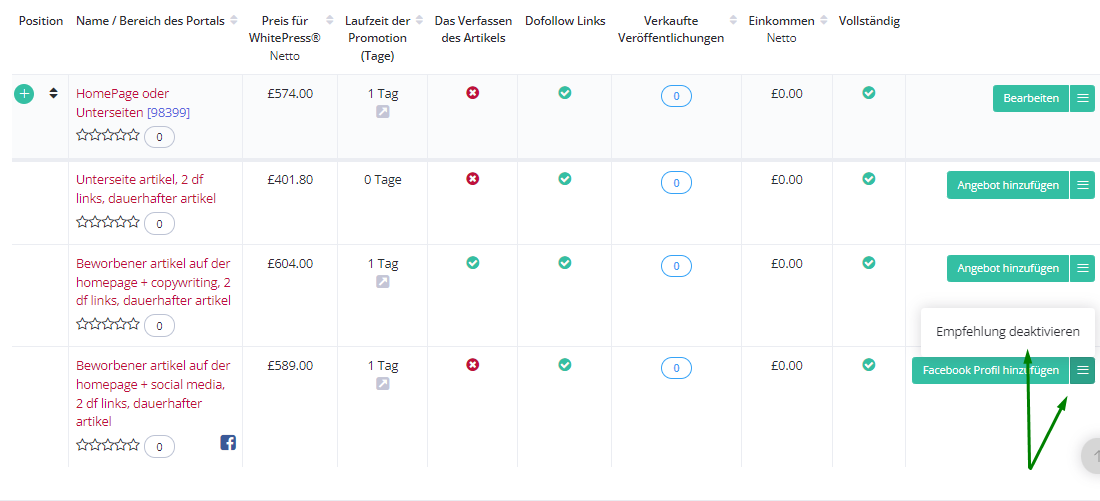The height and width of the screenshot is (501, 1100).
Task: Click green check under Das Verfassen, £604.00 row
Action: [x=473, y=262]
